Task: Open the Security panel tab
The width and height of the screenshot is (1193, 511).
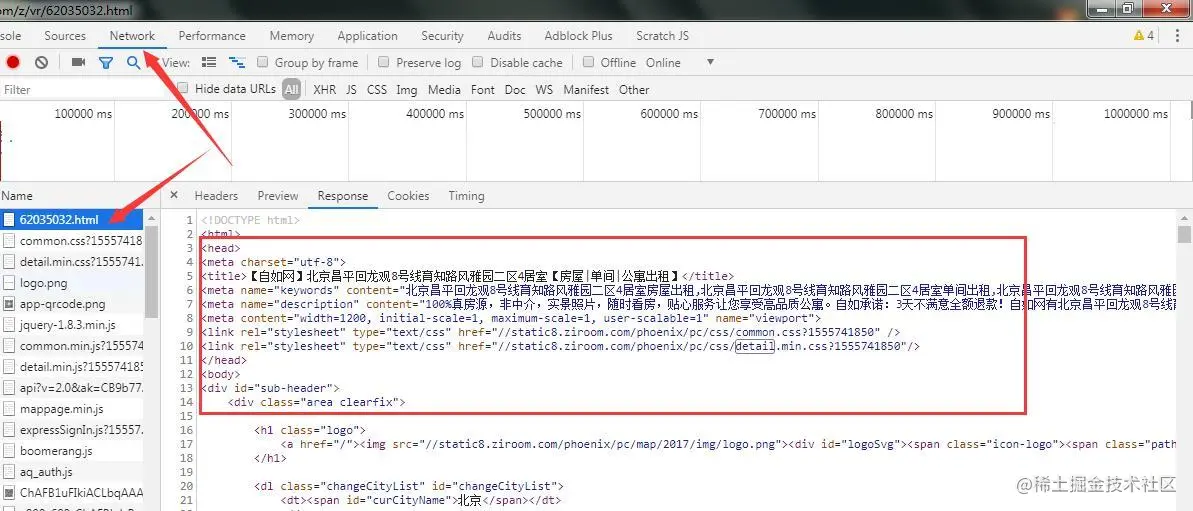Action: tap(442, 36)
